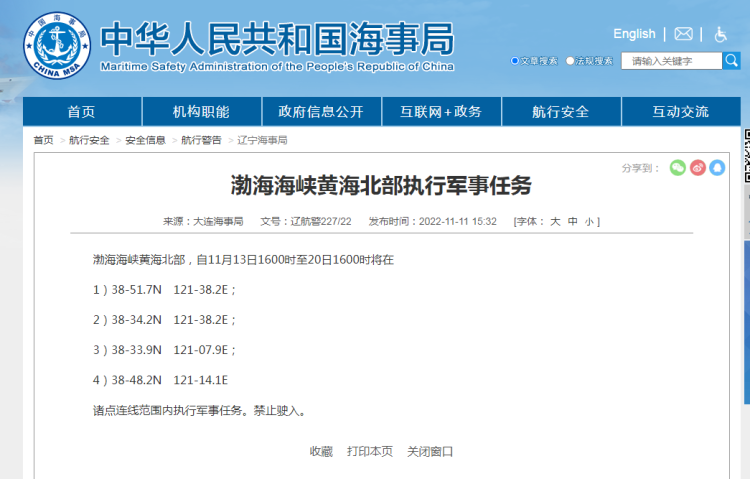Click the China MSA logo
Screen dimensions: 750x479
pyautogui.click(x=55, y=45)
